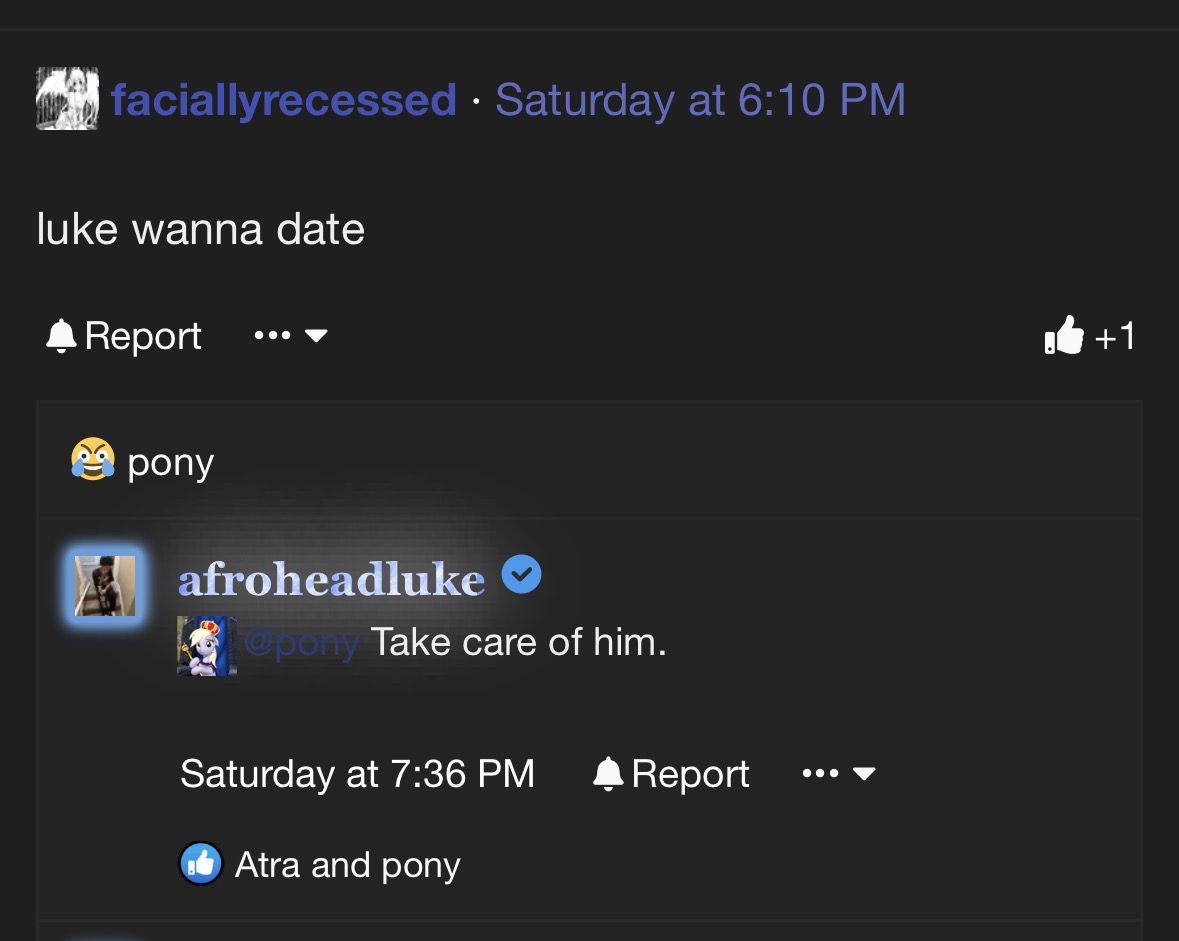Screen dimensions: 1179x941
Task: Click the Saturday at 6:10 PM timestamp
Action: tap(700, 99)
